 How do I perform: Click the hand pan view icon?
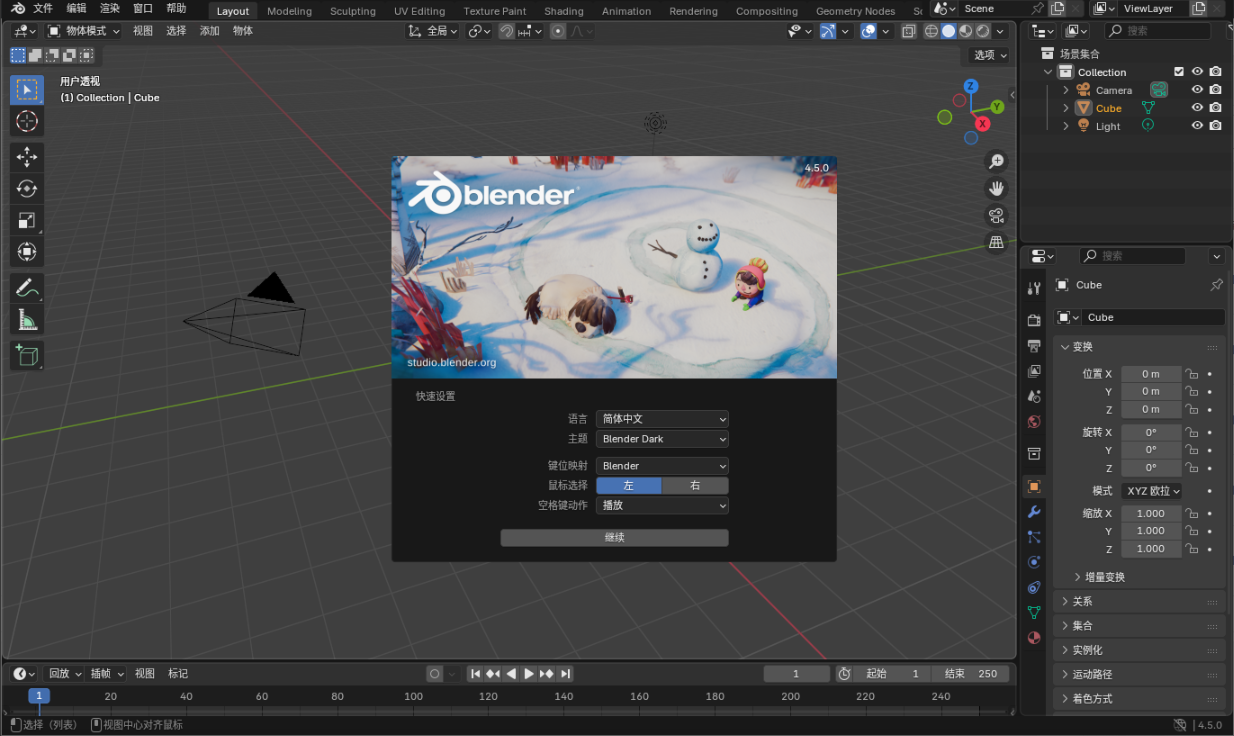point(996,188)
